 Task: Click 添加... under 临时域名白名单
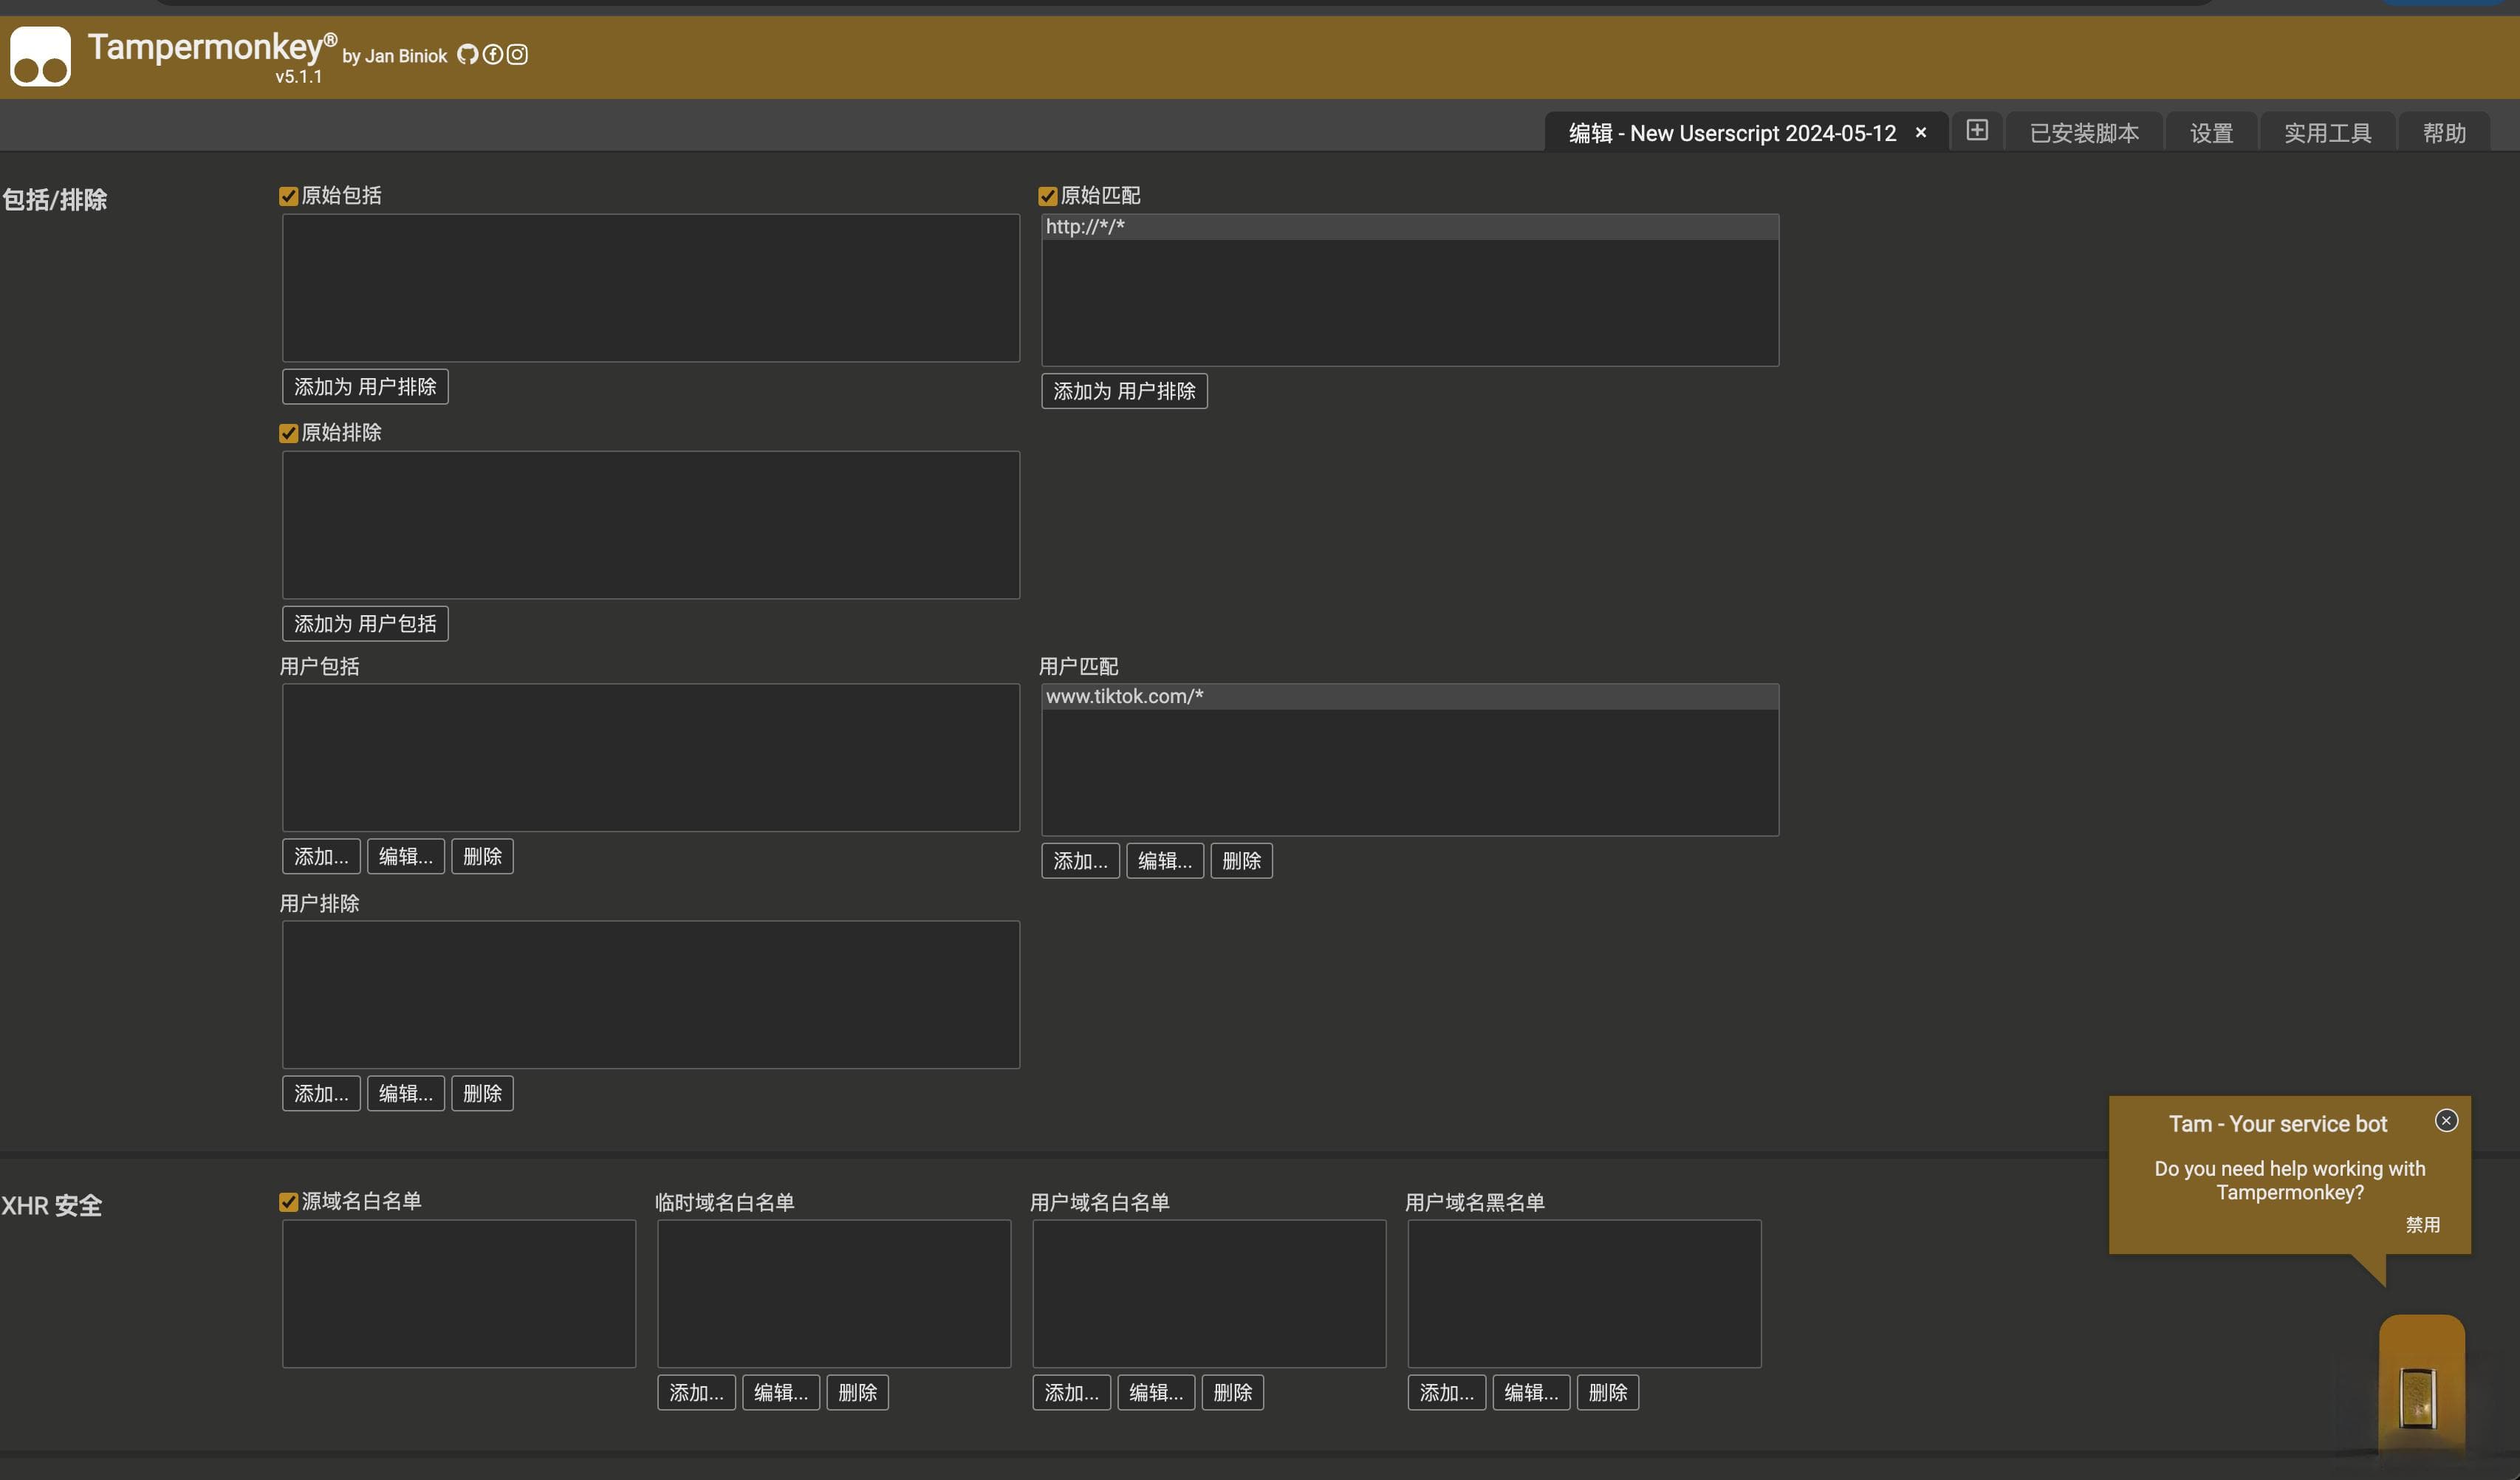pos(696,1392)
